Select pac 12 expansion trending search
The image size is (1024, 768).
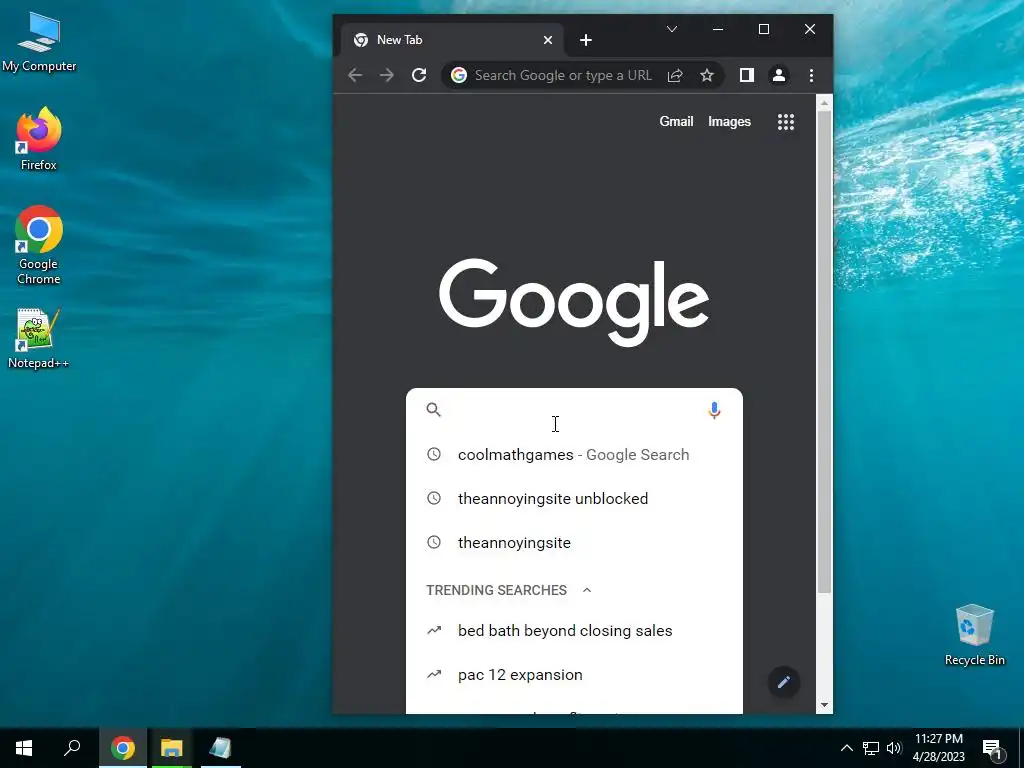click(x=574, y=675)
